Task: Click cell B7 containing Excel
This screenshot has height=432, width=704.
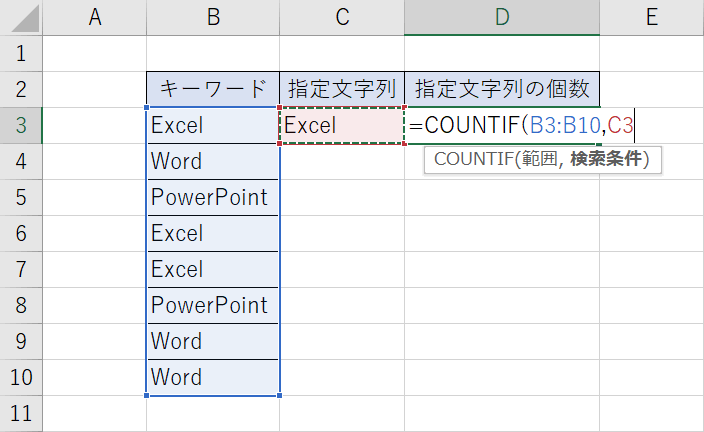Action: (x=213, y=269)
